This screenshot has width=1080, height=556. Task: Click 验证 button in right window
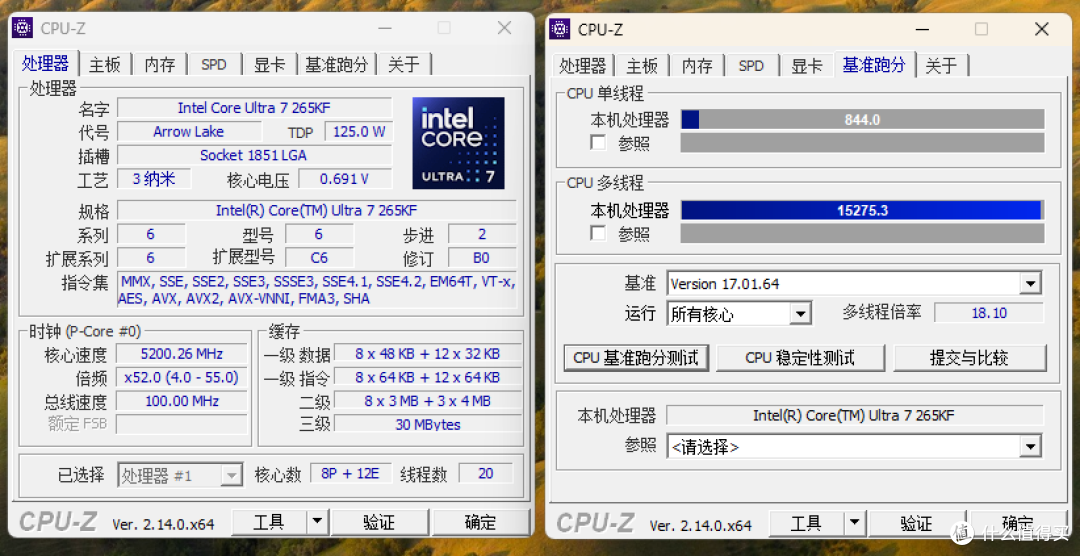point(916,523)
